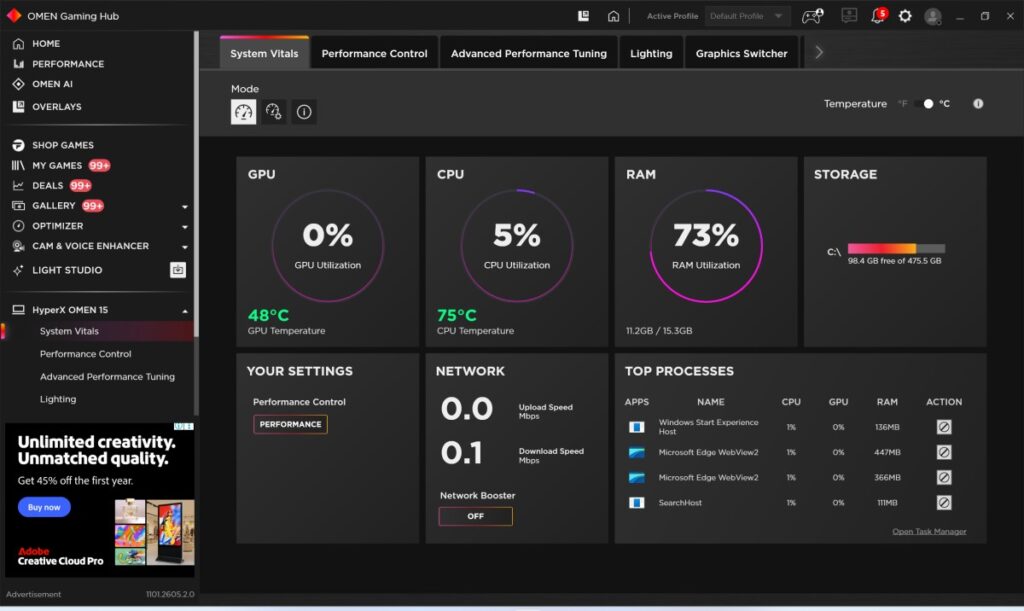
Task: Expand the OPTIMIZER submenu arrow
Action: point(185,227)
